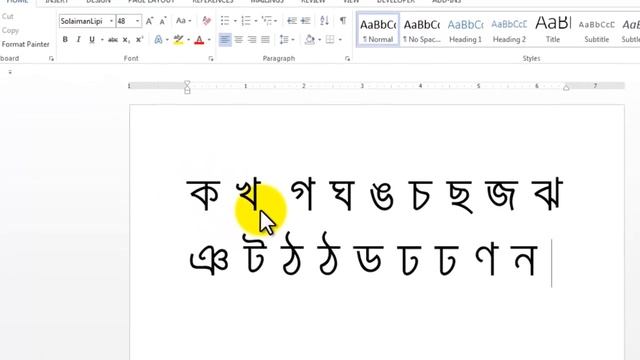Open Paragraph dialog launcher
The height and width of the screenshot is (360, 640).
coord(347,59)
